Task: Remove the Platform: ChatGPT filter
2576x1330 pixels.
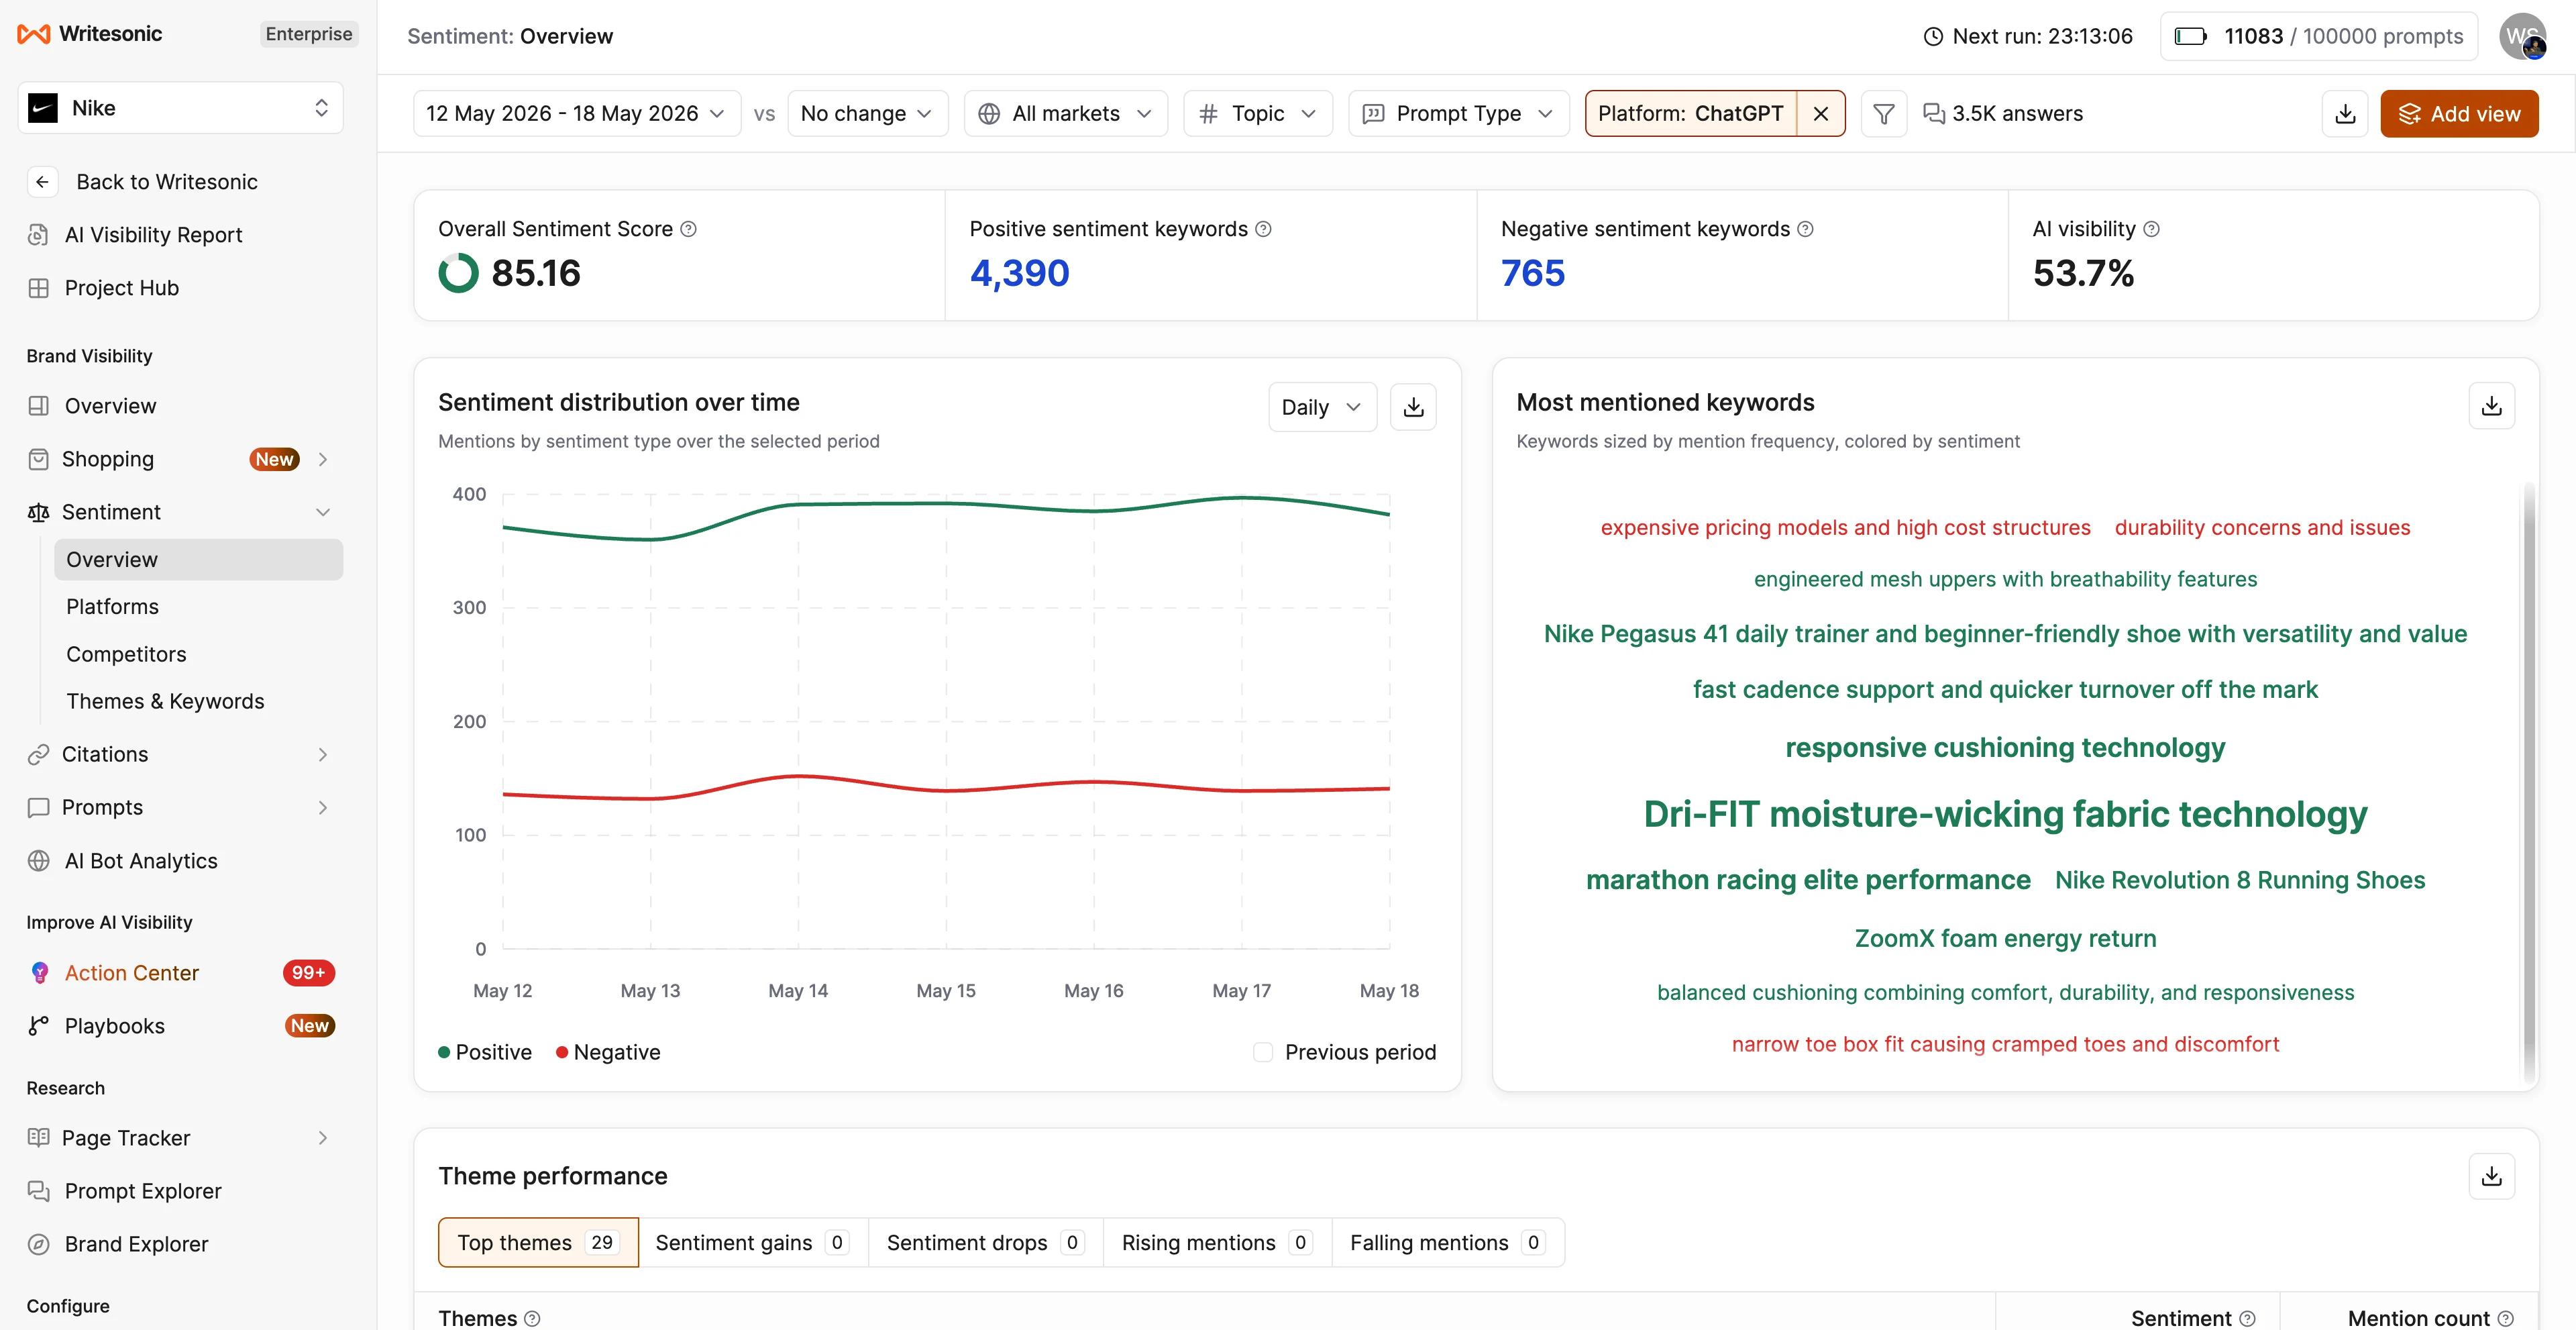Action: (x=1820, y=113)
